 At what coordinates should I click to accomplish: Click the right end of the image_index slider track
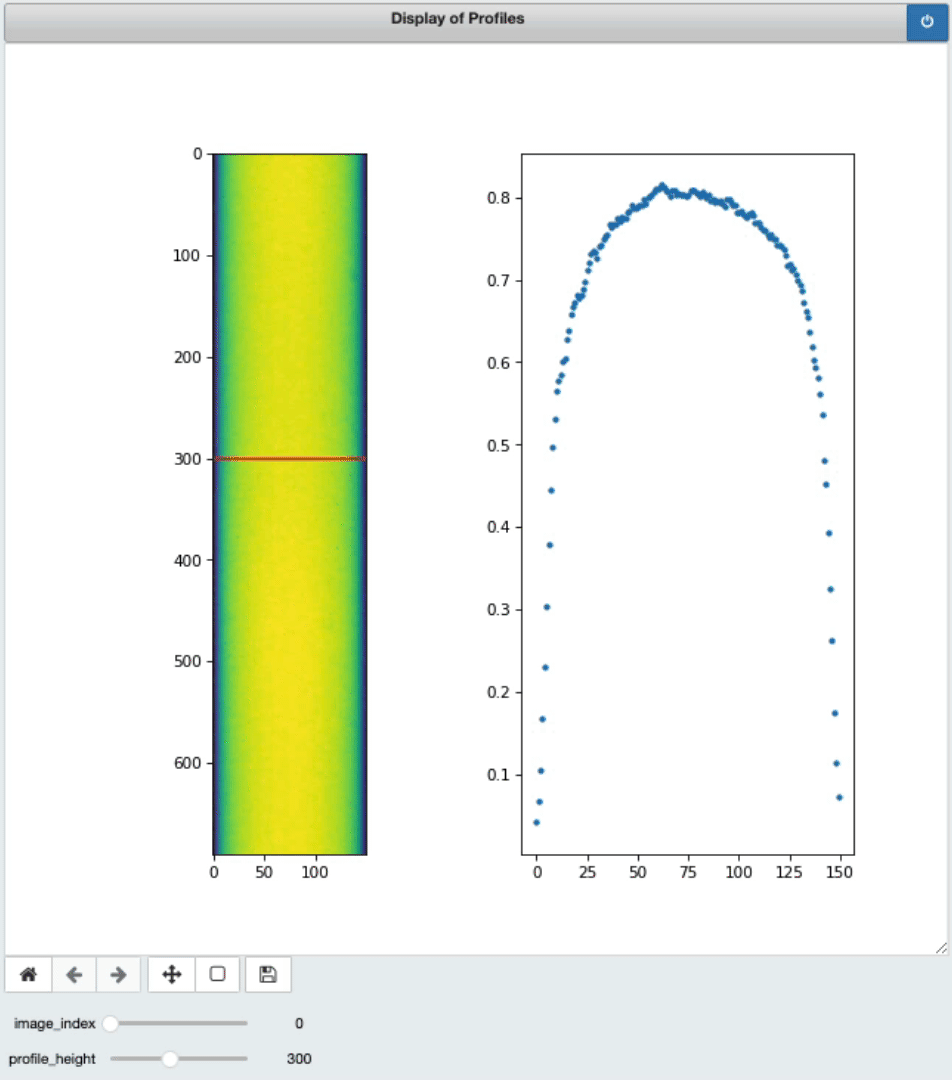tap(244, 1023)
